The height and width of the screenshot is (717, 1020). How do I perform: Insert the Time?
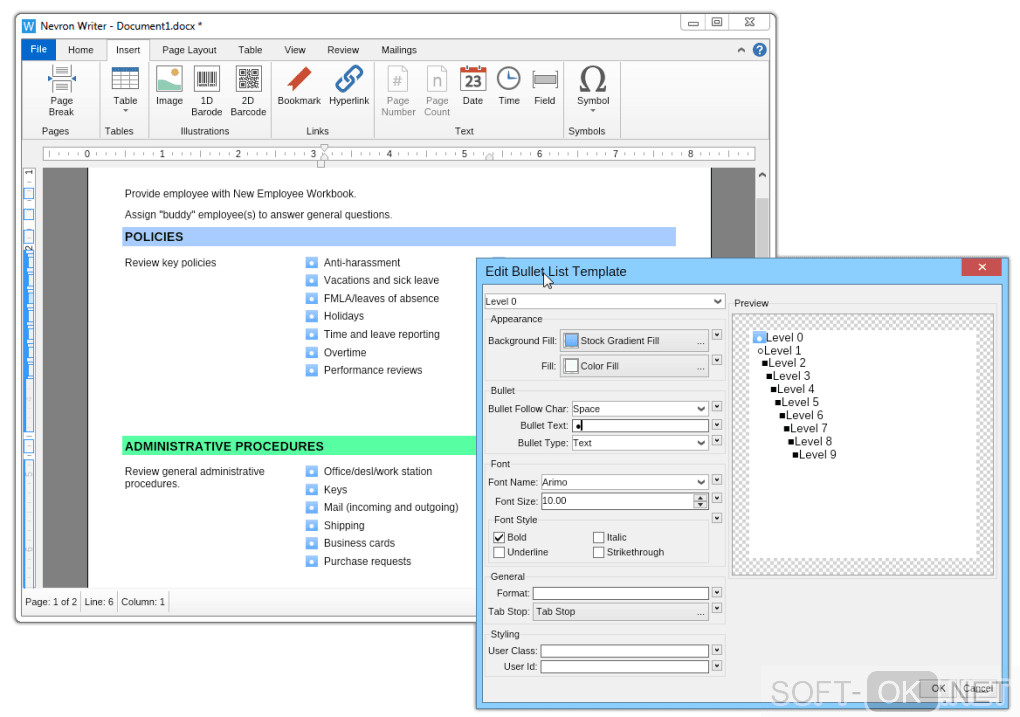tap(509, 85)
